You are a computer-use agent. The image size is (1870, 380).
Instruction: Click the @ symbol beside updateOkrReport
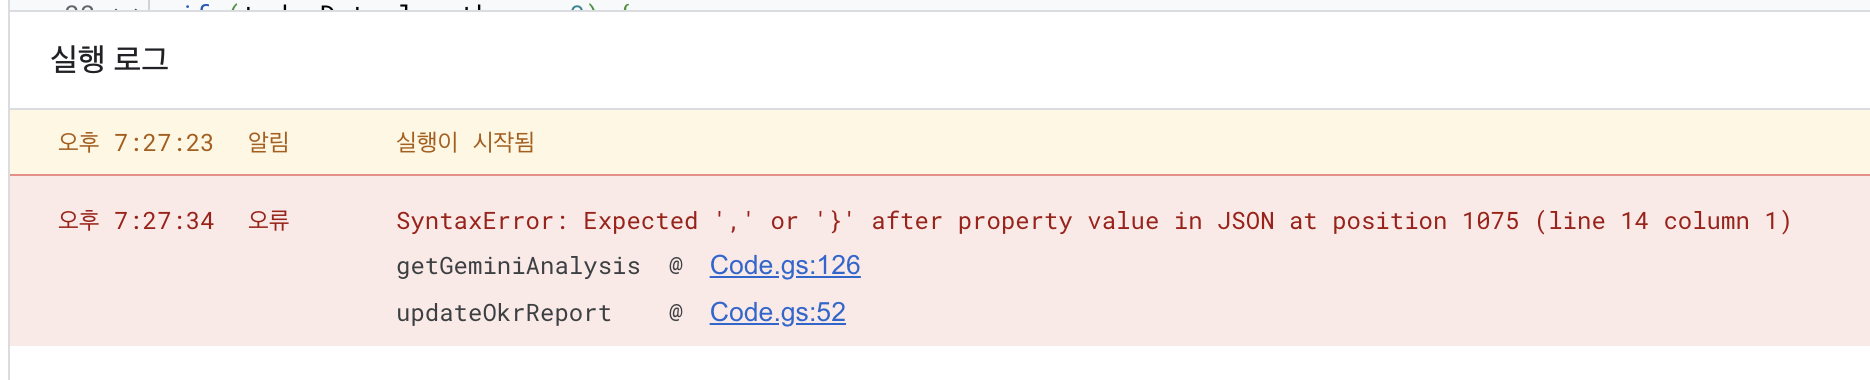coord(676,312)
